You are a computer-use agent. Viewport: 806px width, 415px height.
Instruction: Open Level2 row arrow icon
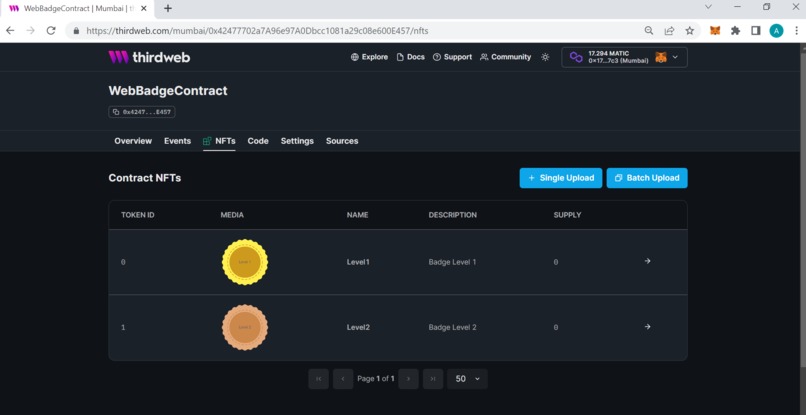(647, 327)
